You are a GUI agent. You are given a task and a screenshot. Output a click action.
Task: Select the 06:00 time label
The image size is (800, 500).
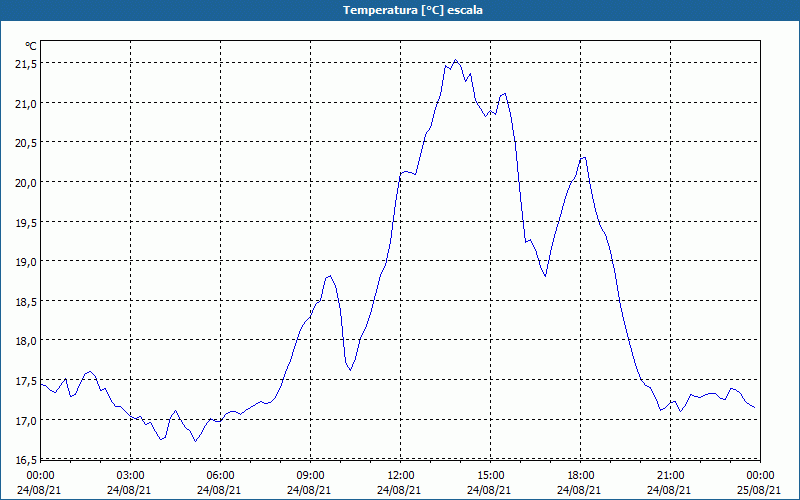[x=220, y=476]
